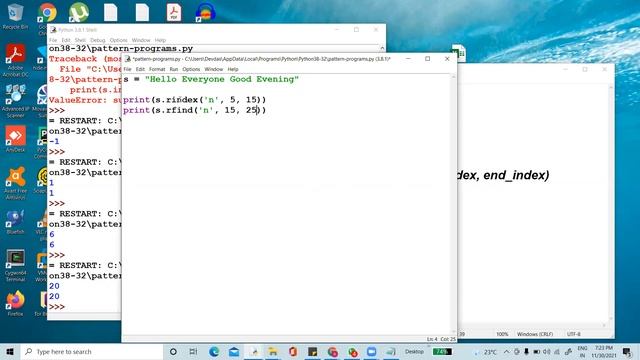Click the Cortana circle icon on taskbar
Image resolution: width=640 pixels, height=360 pixels.
[173, 351]
